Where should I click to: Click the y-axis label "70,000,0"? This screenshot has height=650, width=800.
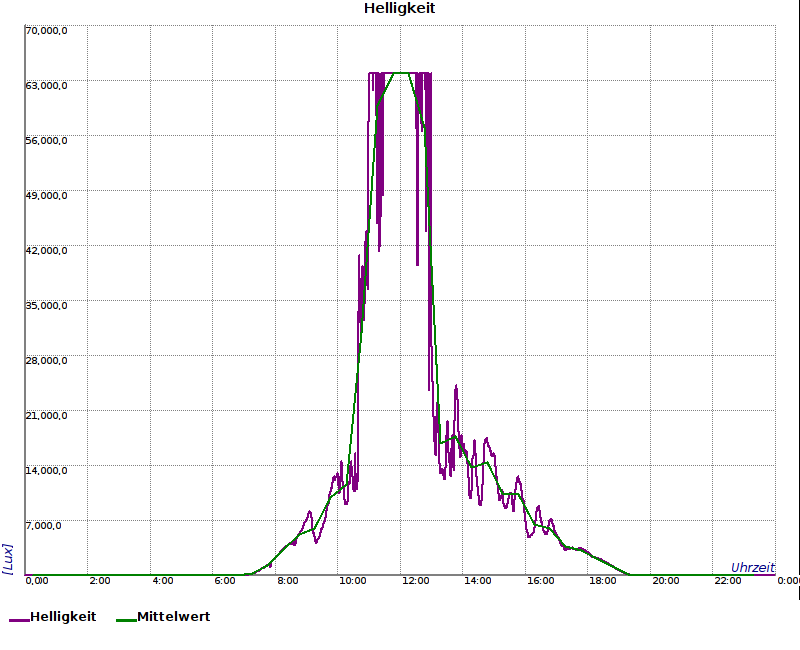46,31
